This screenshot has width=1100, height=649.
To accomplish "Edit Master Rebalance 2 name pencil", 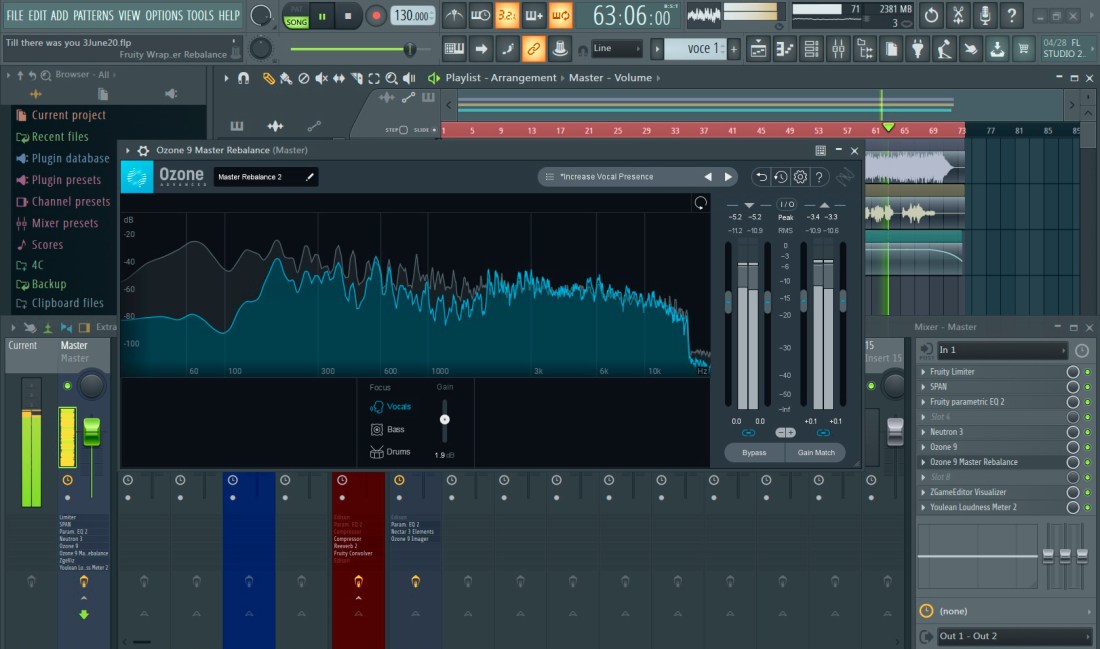I will [x=310, y=177].
